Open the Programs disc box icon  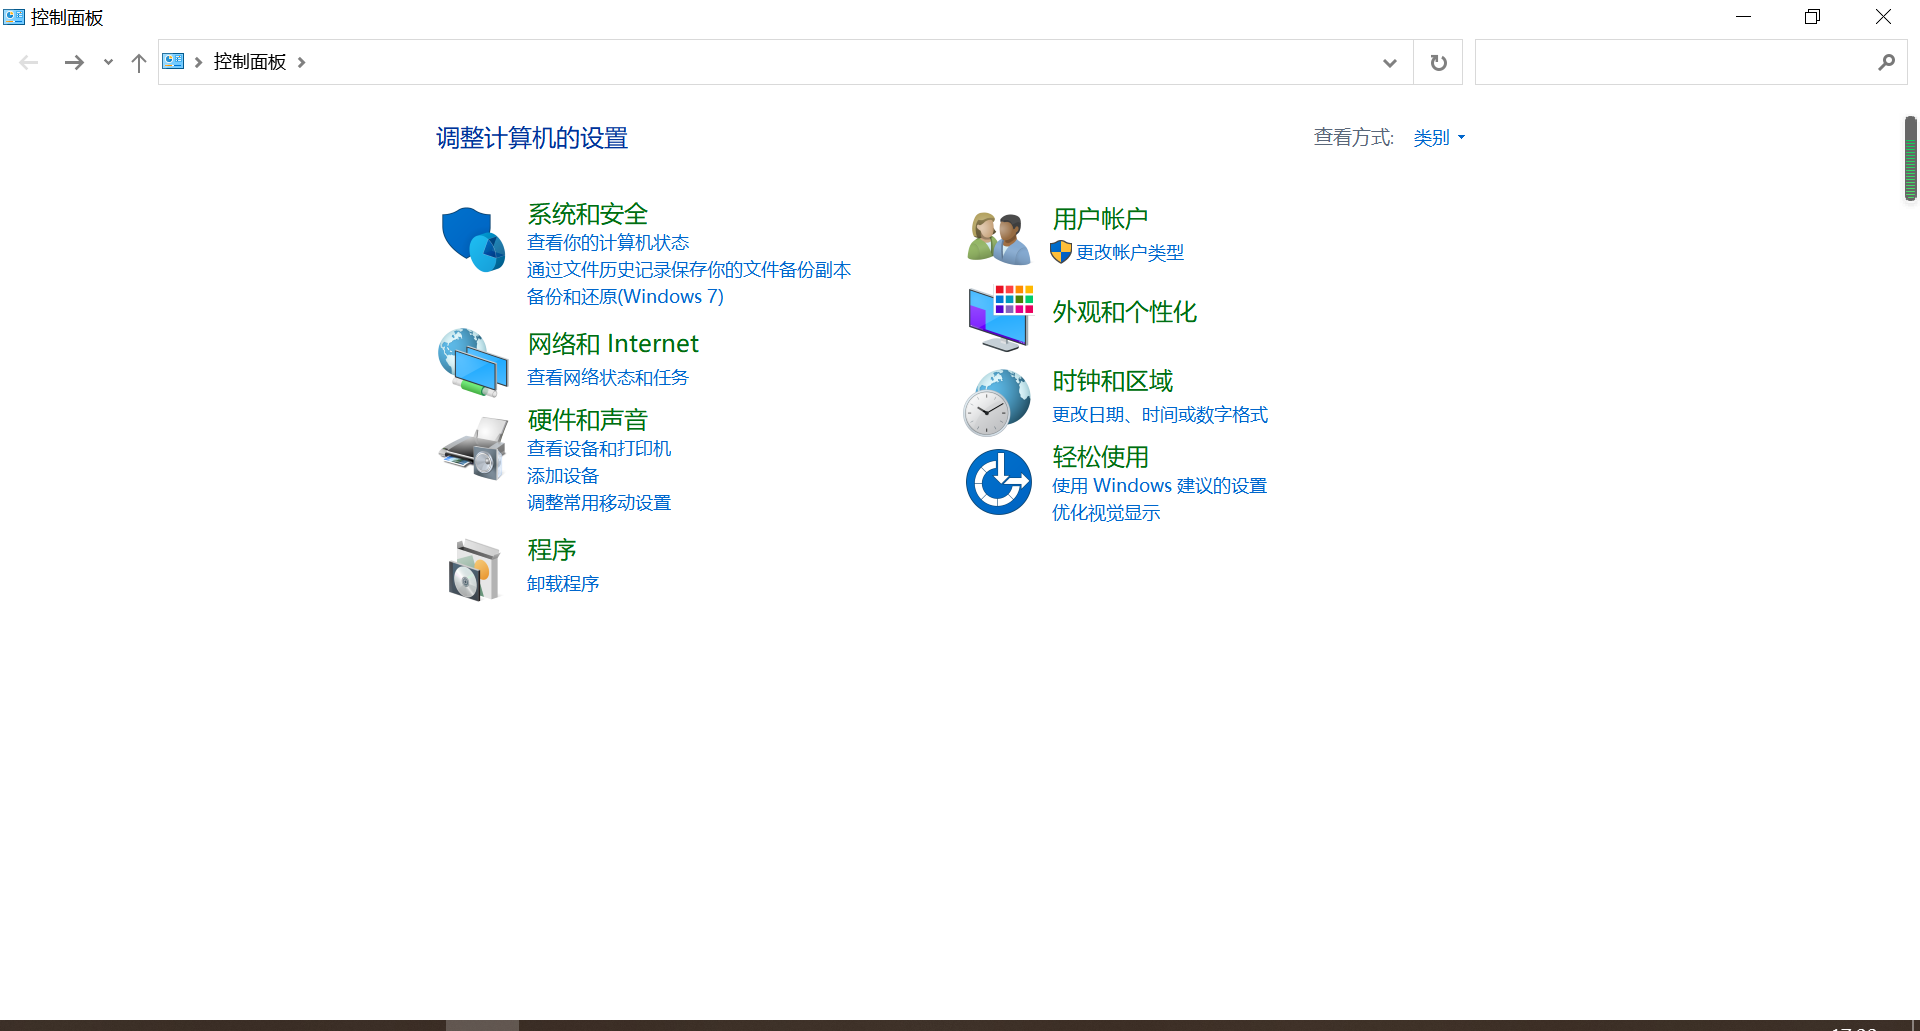pos(473,569)
